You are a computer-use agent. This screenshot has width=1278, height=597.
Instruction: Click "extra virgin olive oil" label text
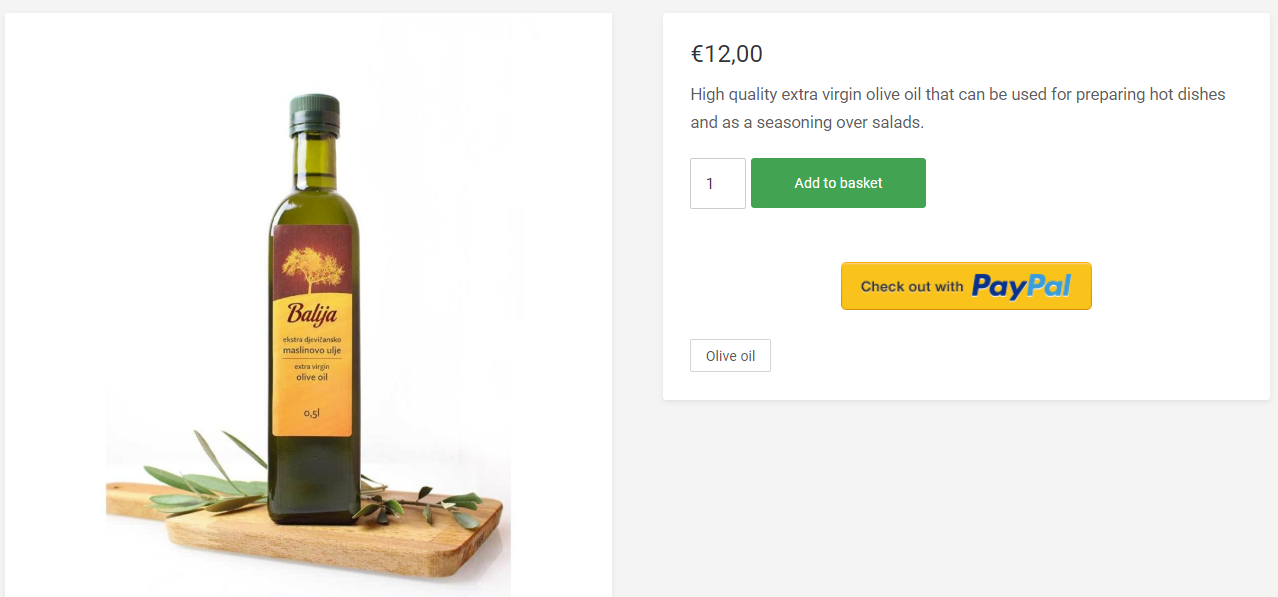[x=312, y=373]
